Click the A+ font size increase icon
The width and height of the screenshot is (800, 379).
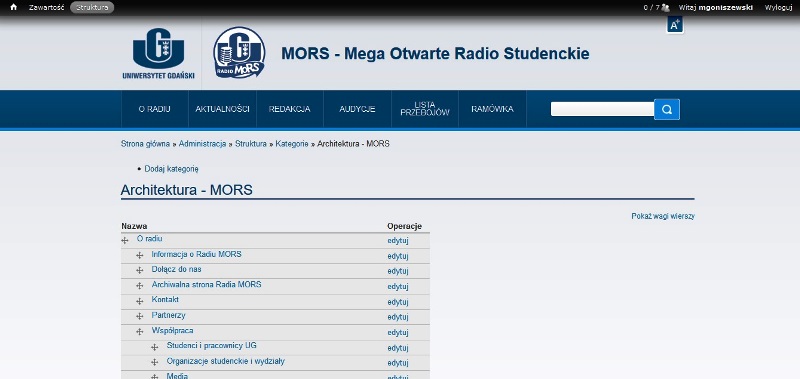click(675, 24)
